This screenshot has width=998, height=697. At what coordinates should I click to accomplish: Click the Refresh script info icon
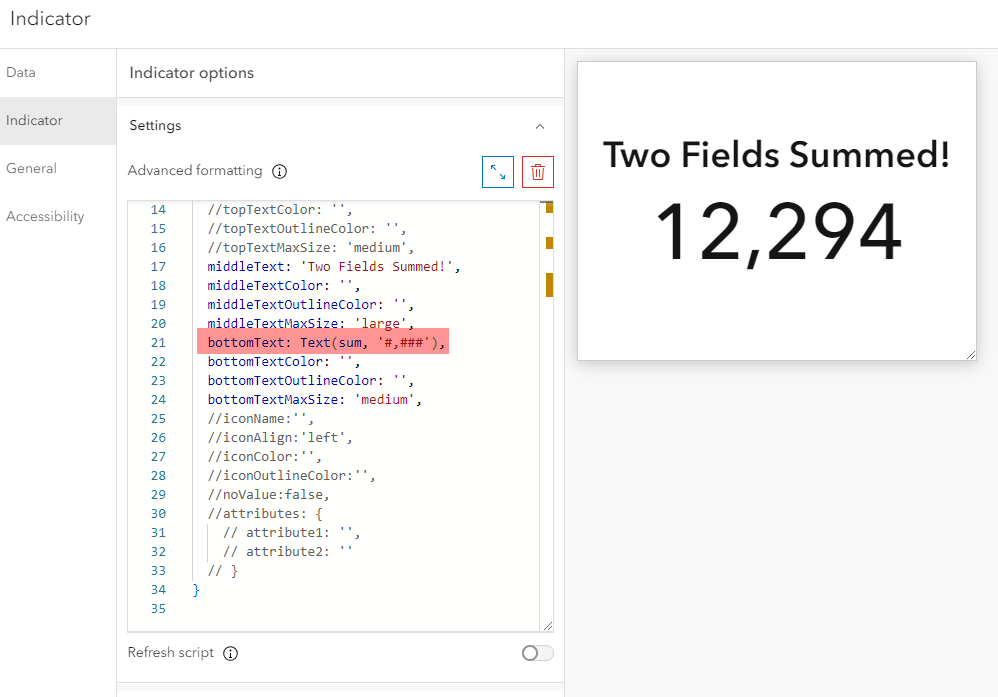[230, 652]
